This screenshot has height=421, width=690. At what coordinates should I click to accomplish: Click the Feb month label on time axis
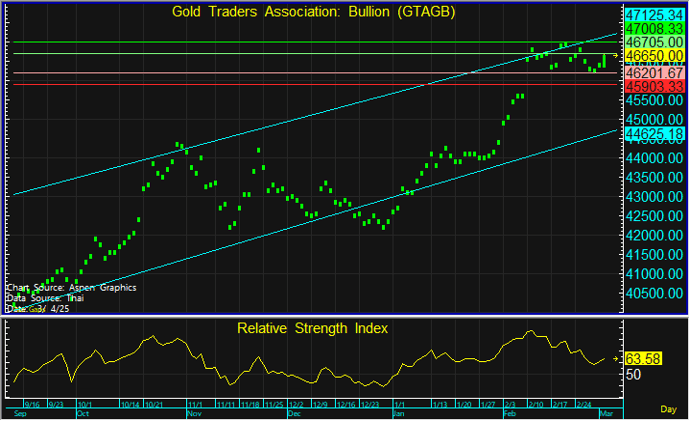[x=508, y=412]
